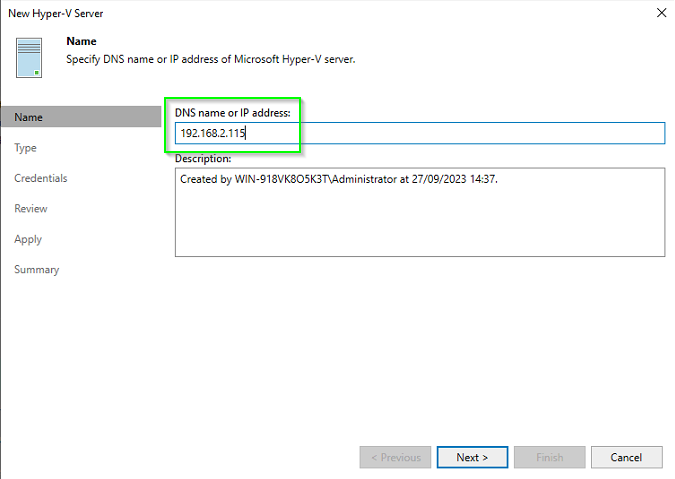This screenshot has width=675, height=479.
Task: Click the 'Description:' label
Action: tap(203, 158)
